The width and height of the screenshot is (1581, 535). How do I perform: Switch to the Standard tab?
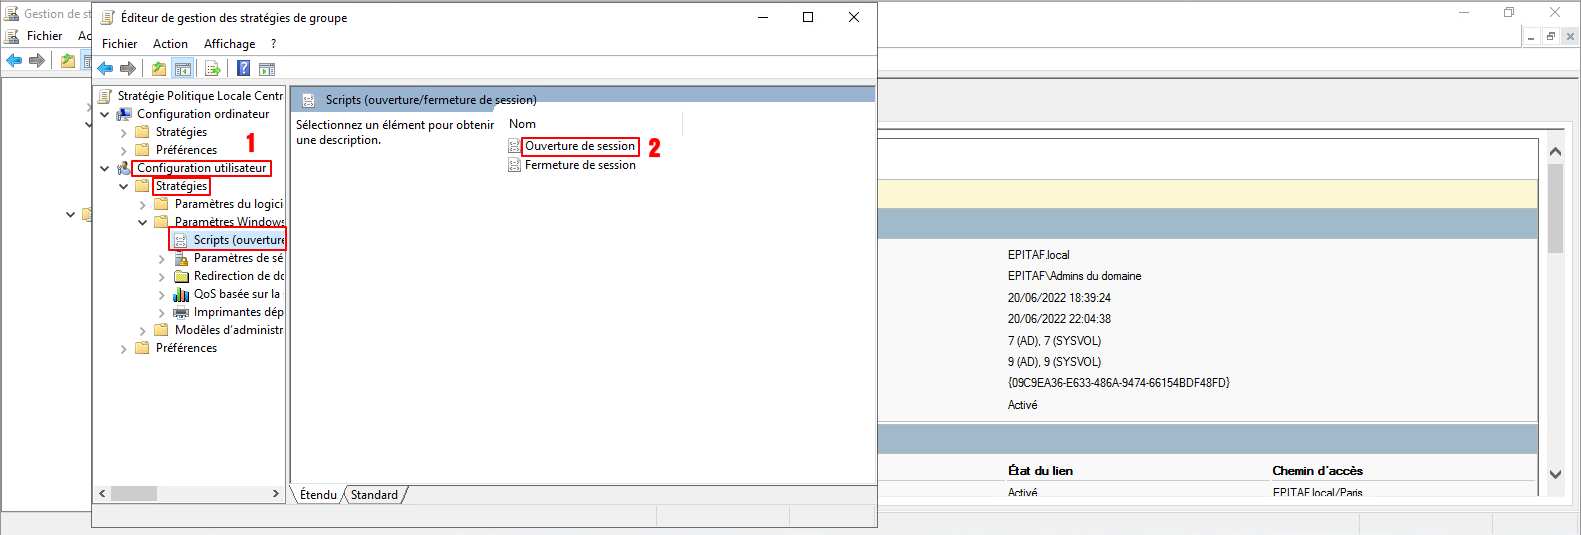374,495
